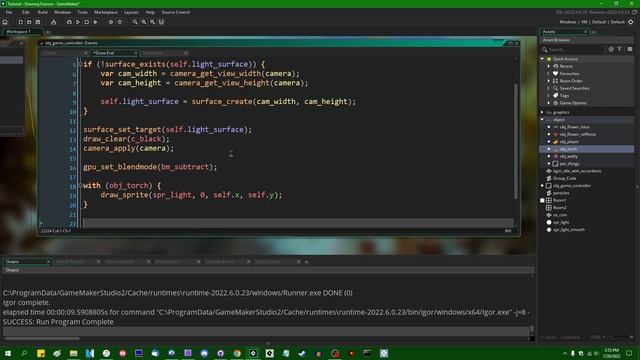This screenshot has width=640, height=360.
Task: Clean the project cache toolbar icon
Action: point(96,22)
